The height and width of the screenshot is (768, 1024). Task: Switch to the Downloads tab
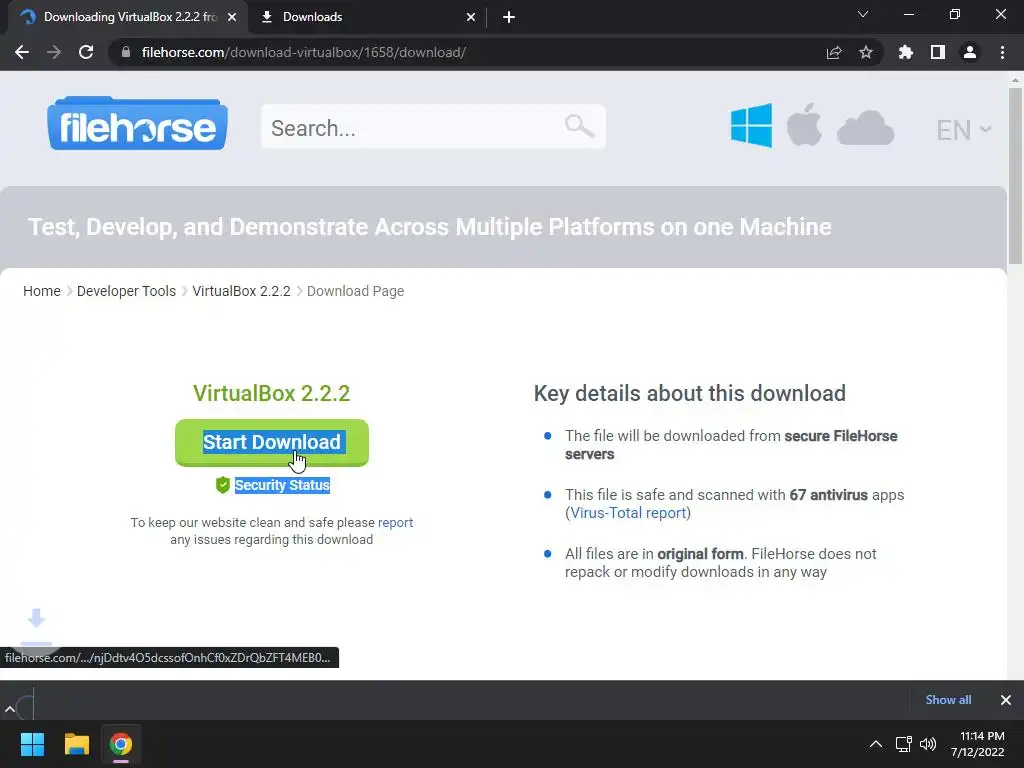coord(368,17)
